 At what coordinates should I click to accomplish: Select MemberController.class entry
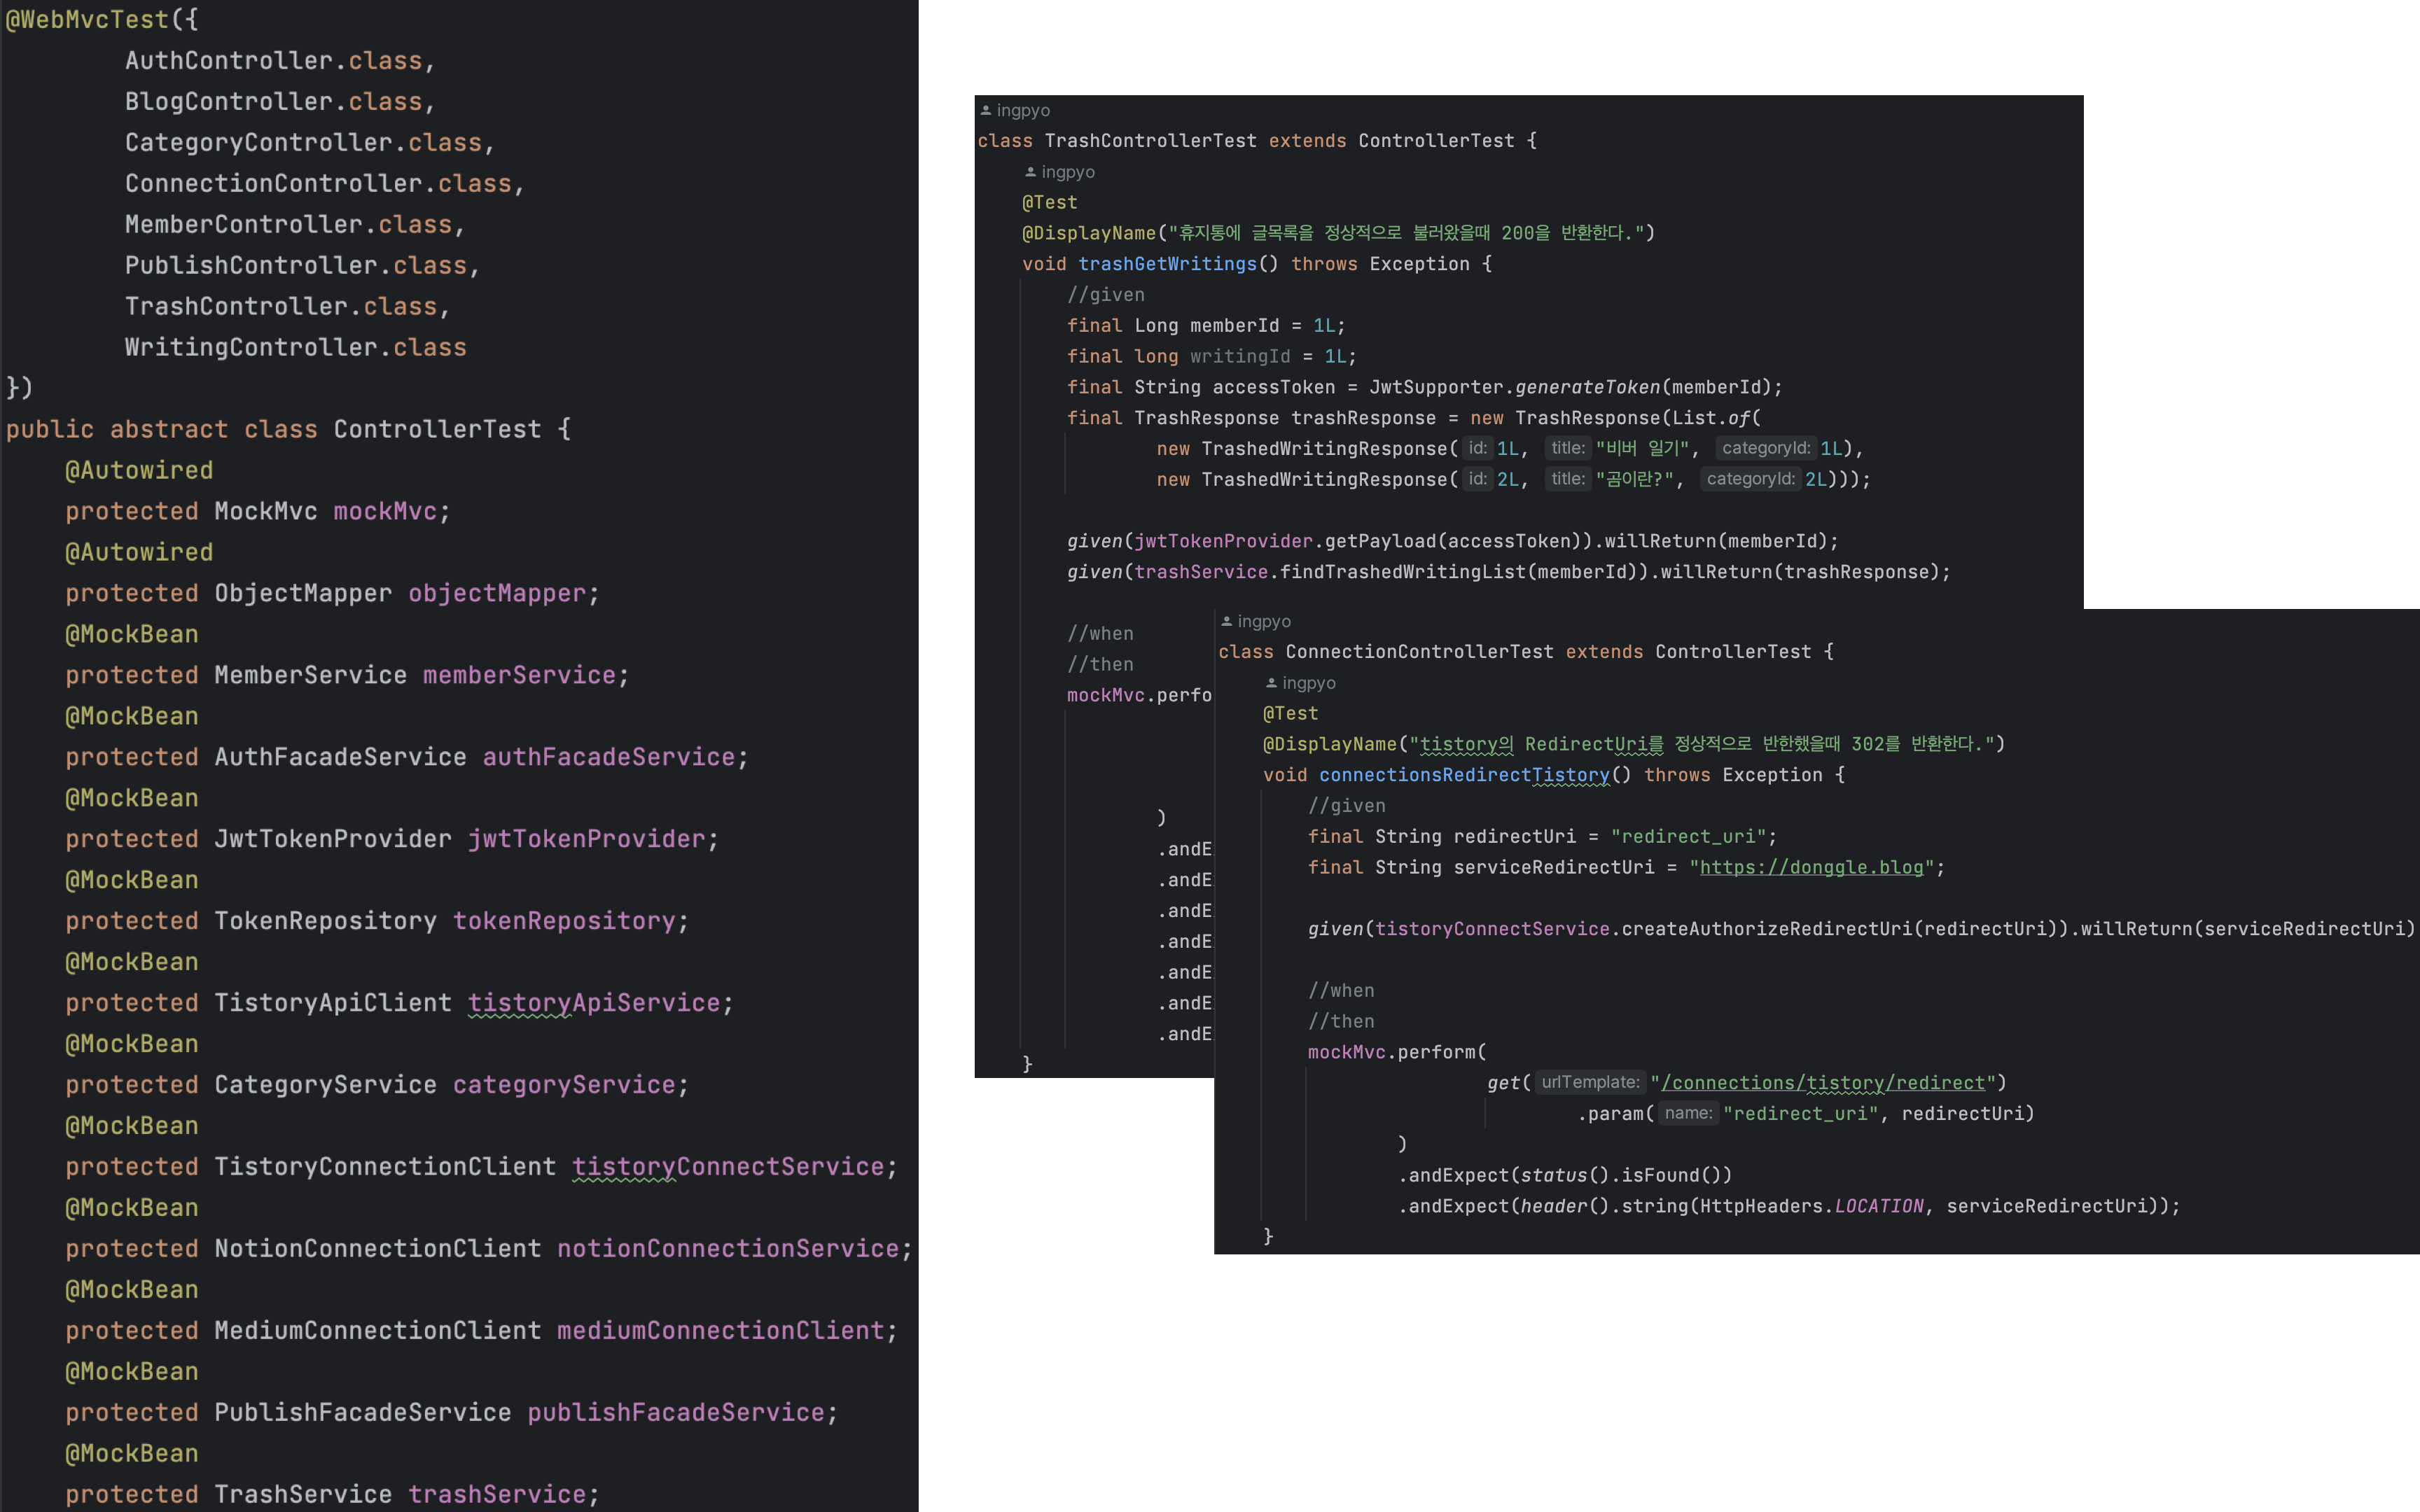[x=288, y=225]
